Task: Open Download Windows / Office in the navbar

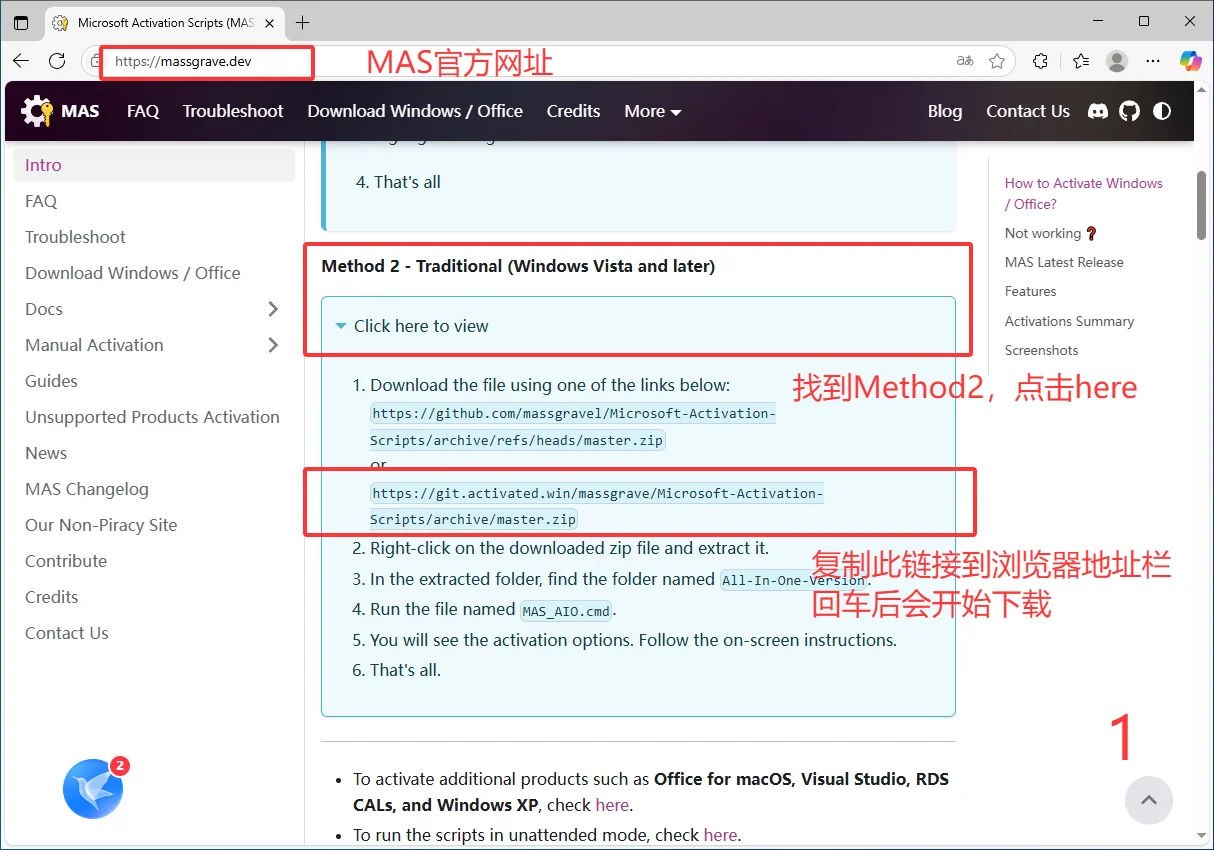Action: [x=415, y=111]
